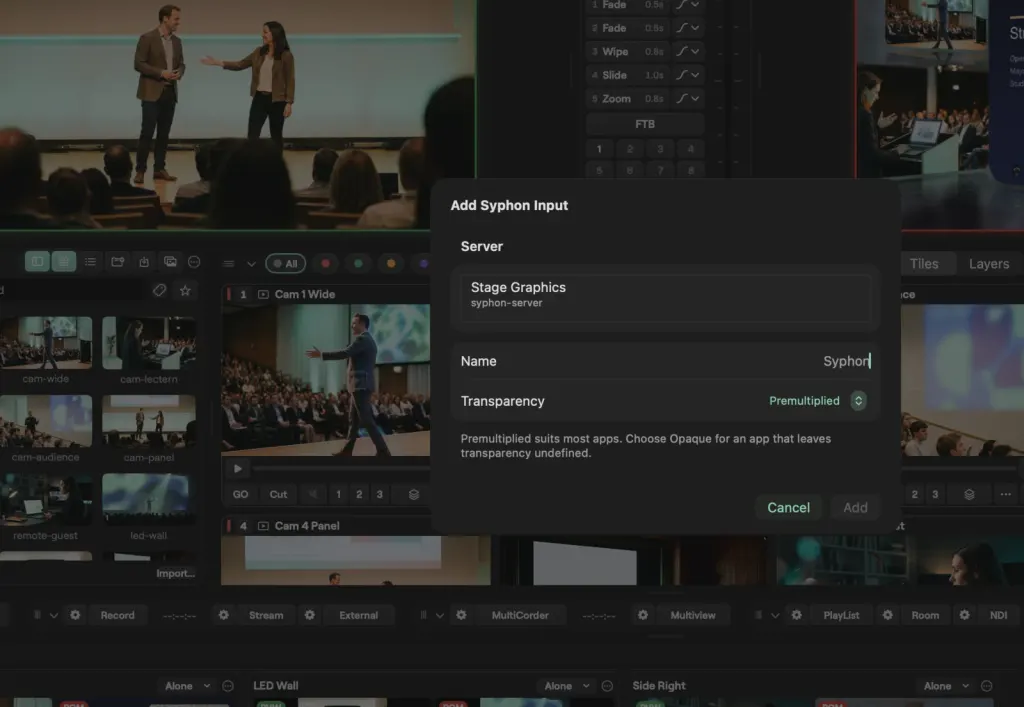Open the gear settings left of NDI
Viewport: 1024px width, 707px height.
click(x=965, y=615)
